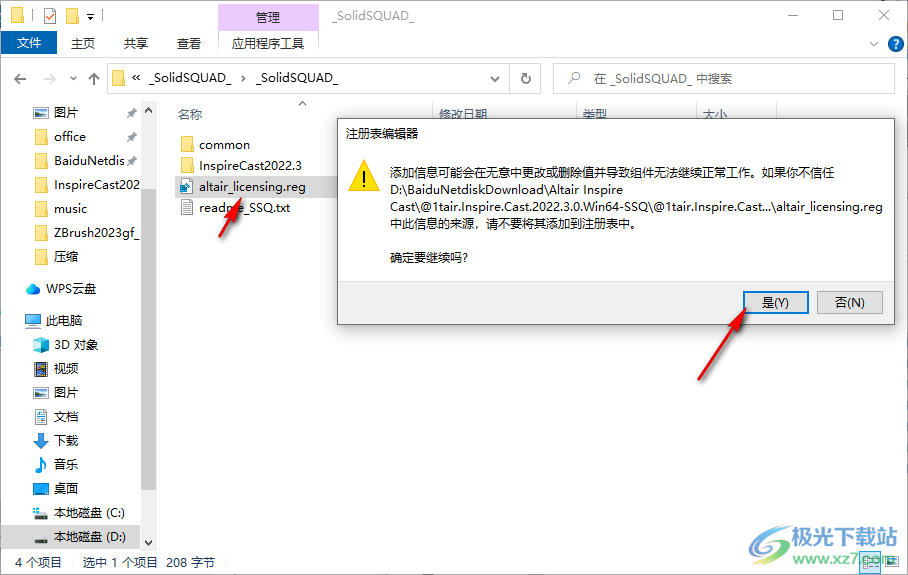908x575 pixels.
Task: Click the 否(N) button in the dialog
Action: (850, 302)
